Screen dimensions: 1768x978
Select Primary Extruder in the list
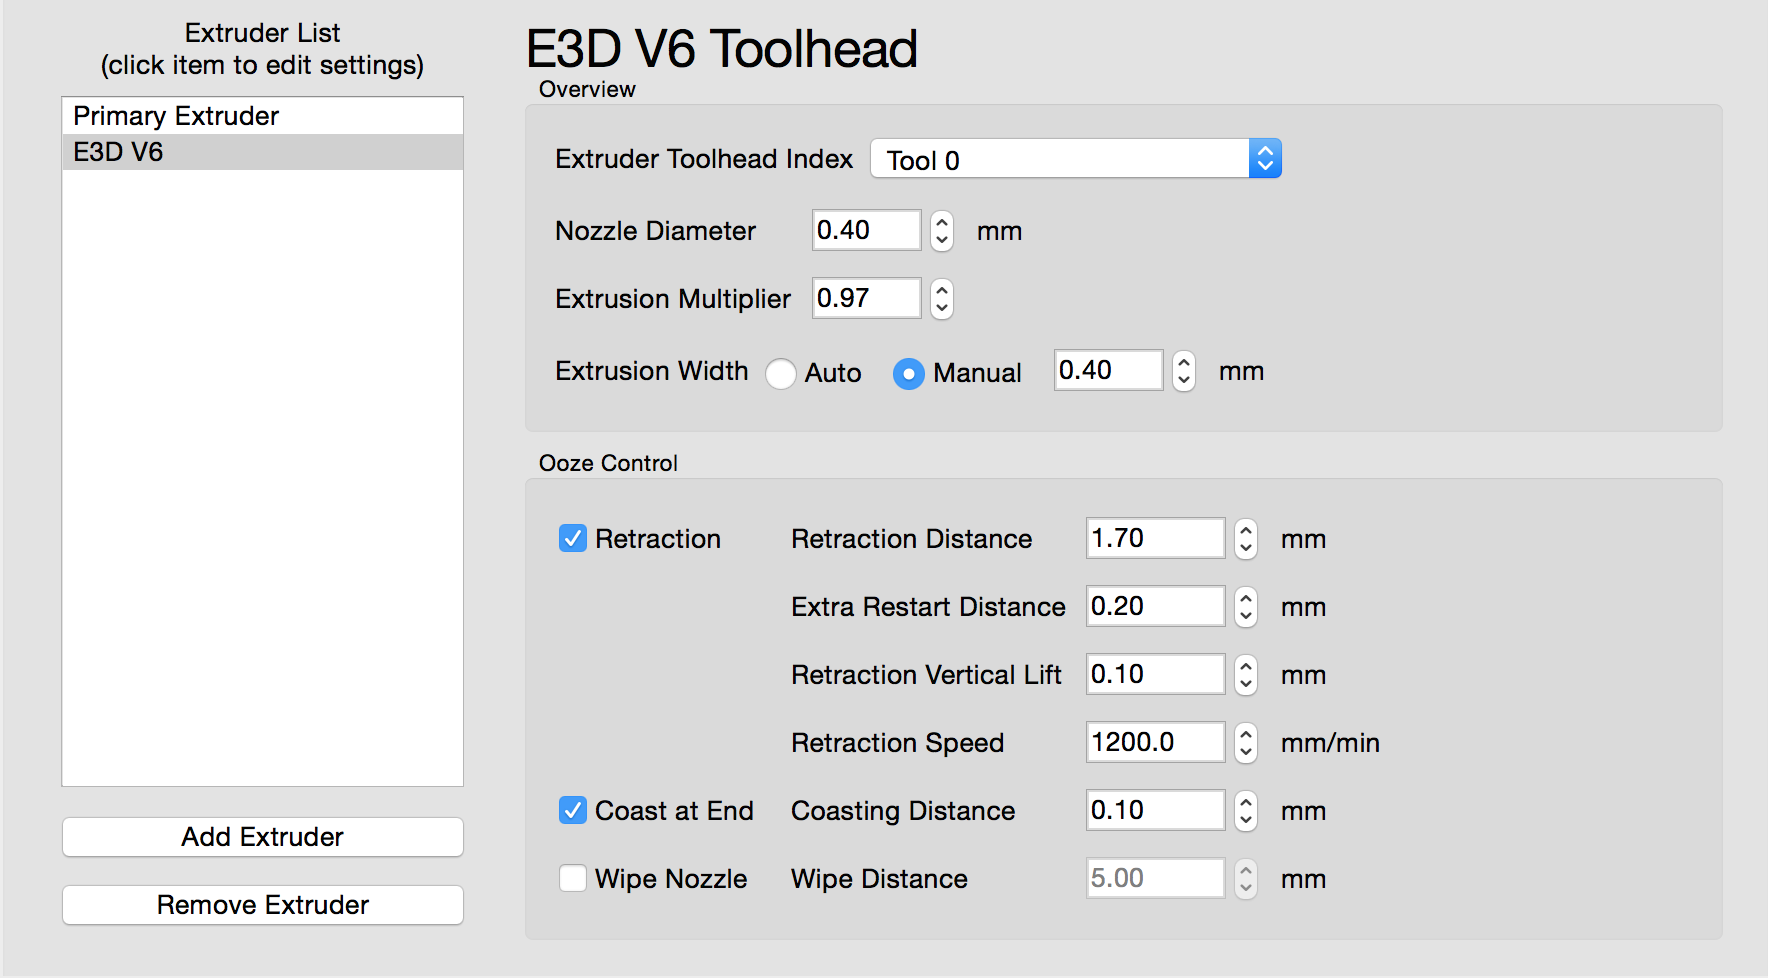(176, 116)
